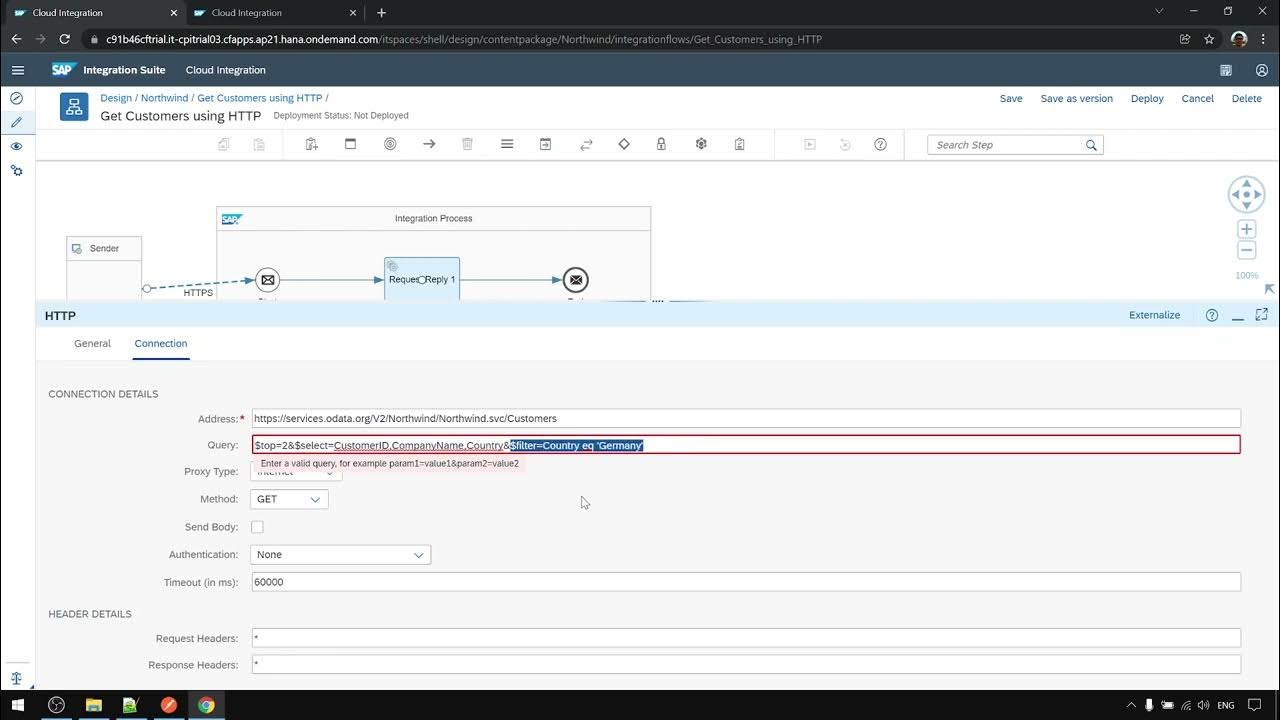
Task: Click the Request Headers field
Action: point(746,638)
